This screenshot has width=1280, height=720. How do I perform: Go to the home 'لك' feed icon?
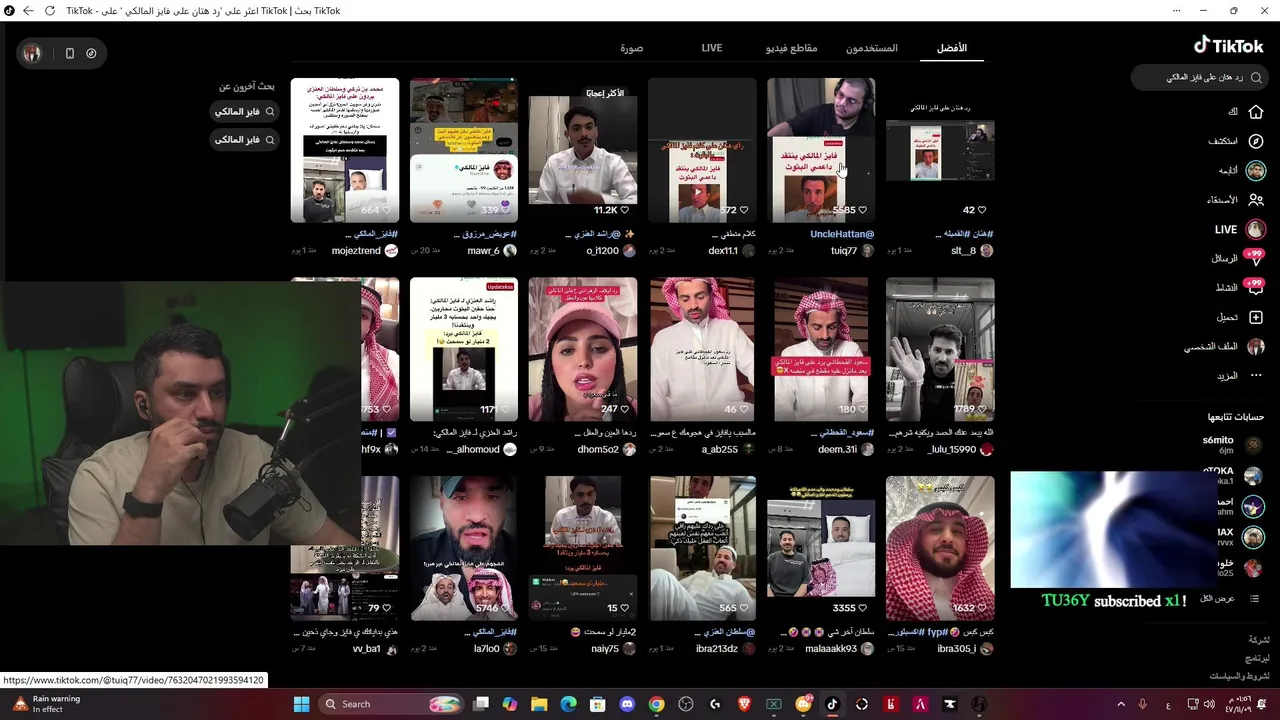[x=1256, y=112]
